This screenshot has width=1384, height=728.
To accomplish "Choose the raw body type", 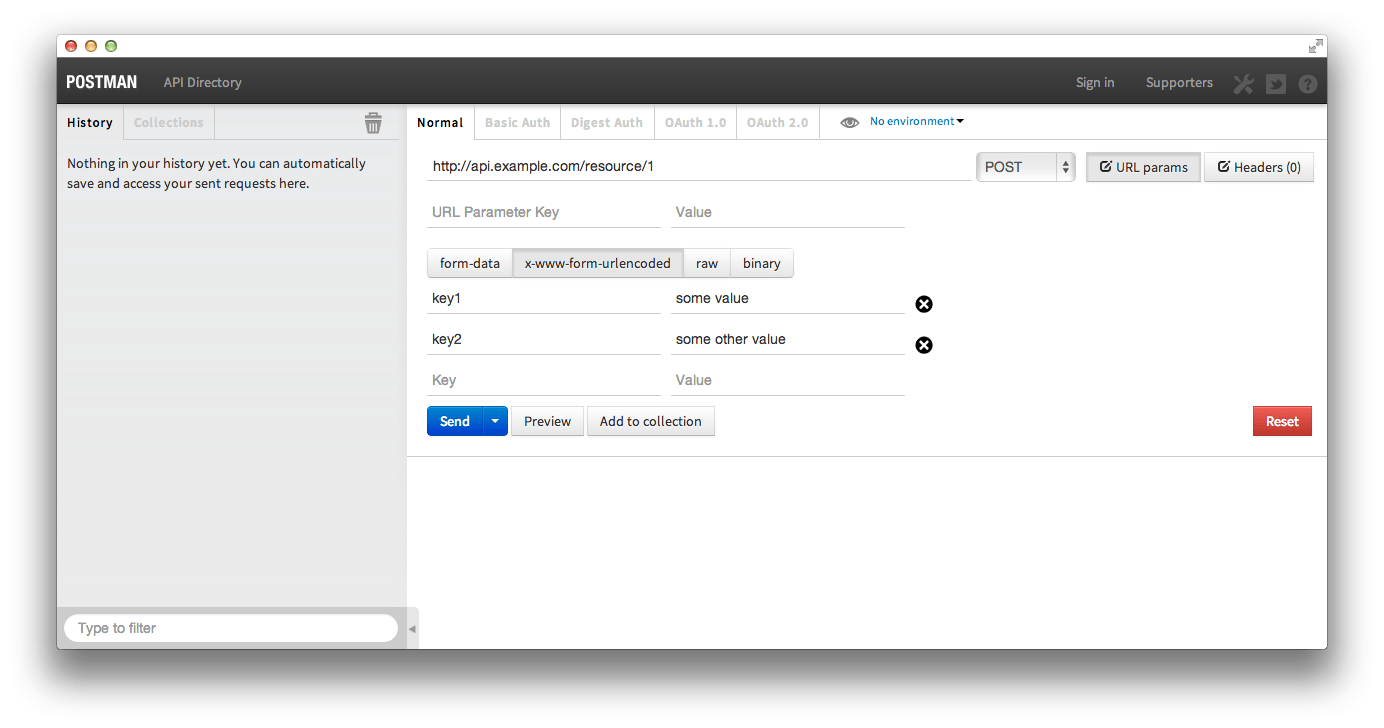I will (707, 263).
